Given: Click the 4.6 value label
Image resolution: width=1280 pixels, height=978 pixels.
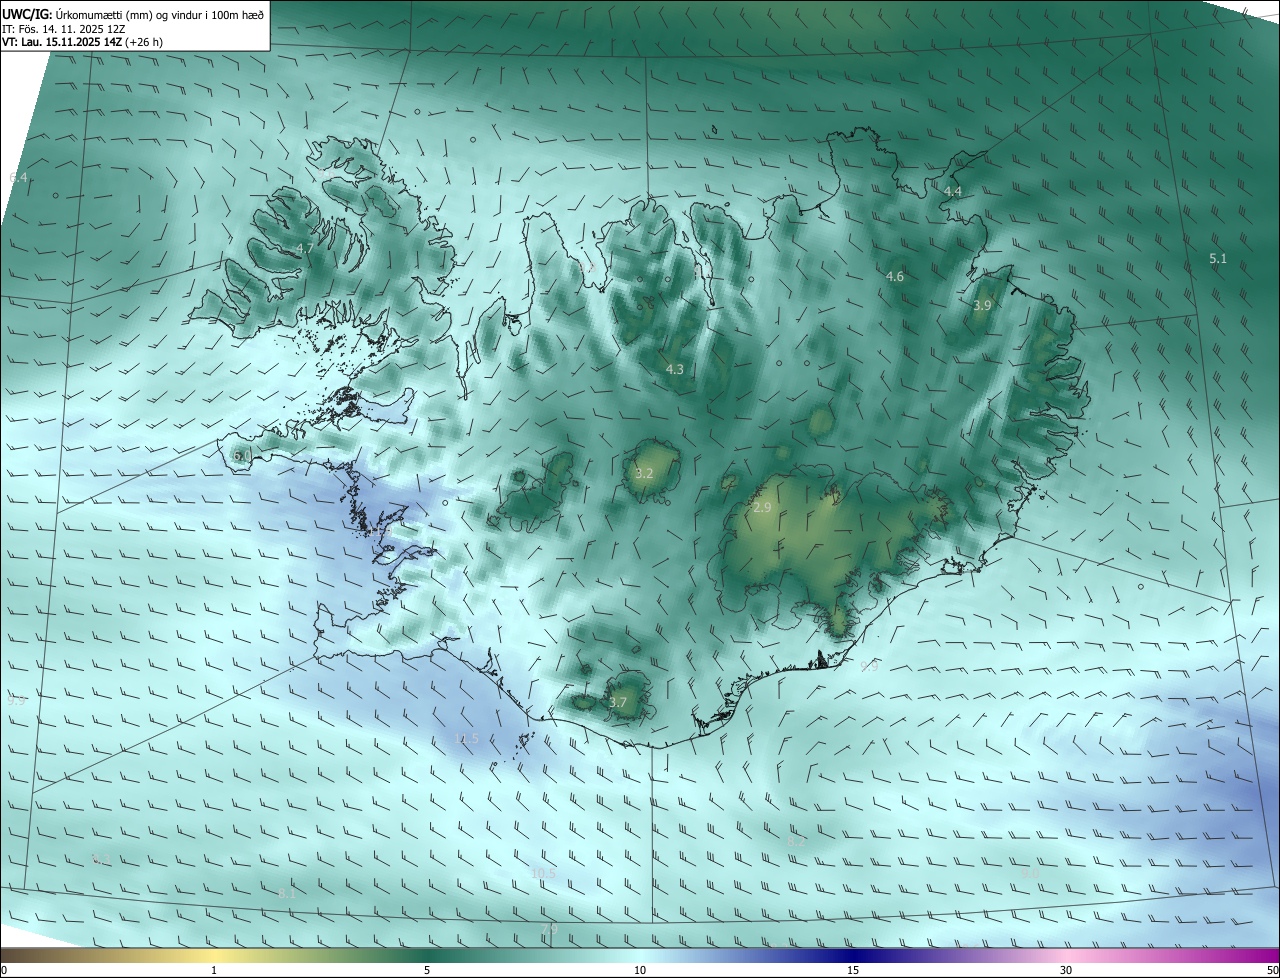Looking at the screenshot, I should [x=895, y=277].
